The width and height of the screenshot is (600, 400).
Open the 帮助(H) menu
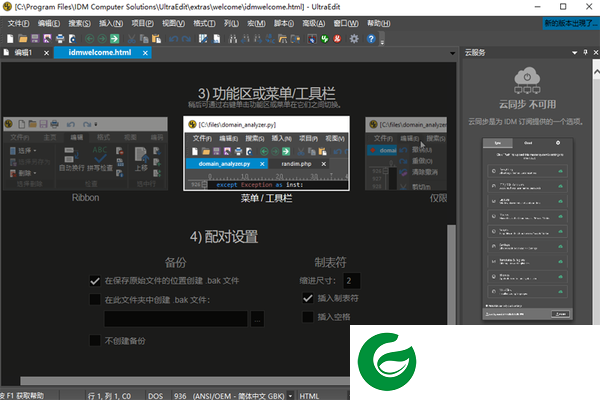coord(378,23)
